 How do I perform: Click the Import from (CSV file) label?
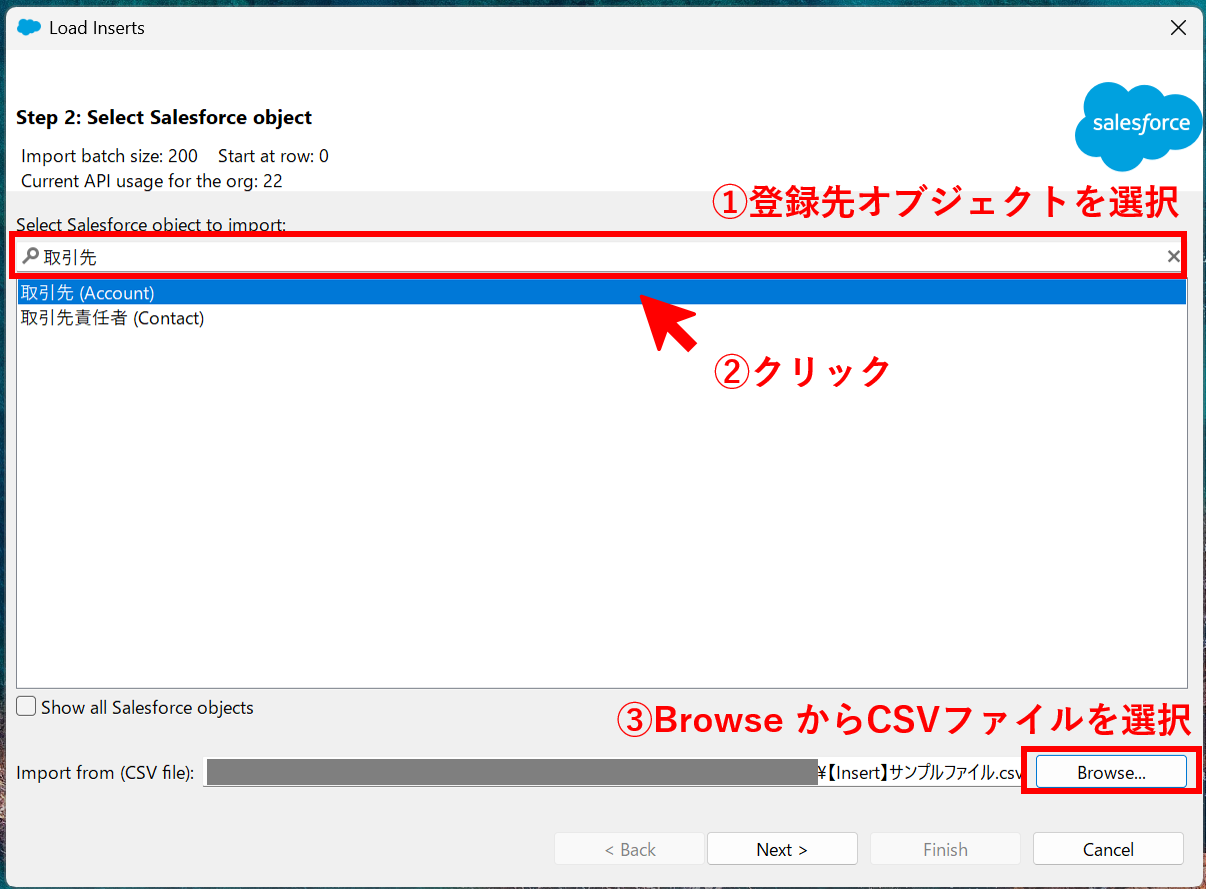pyautogui.click(x=105, y=773)
